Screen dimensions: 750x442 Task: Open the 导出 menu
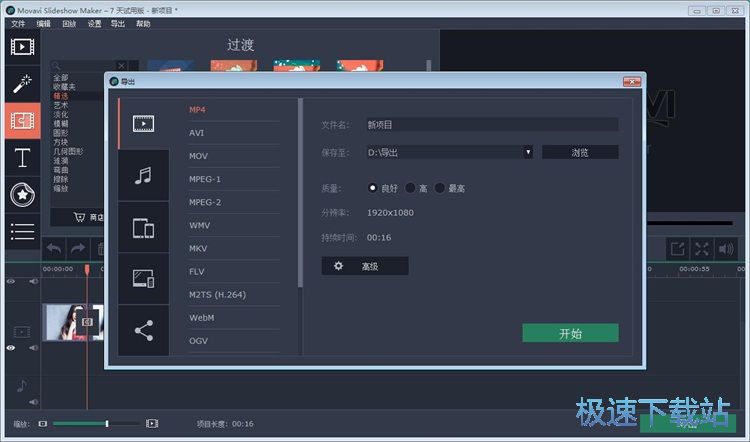pos(118,23)
